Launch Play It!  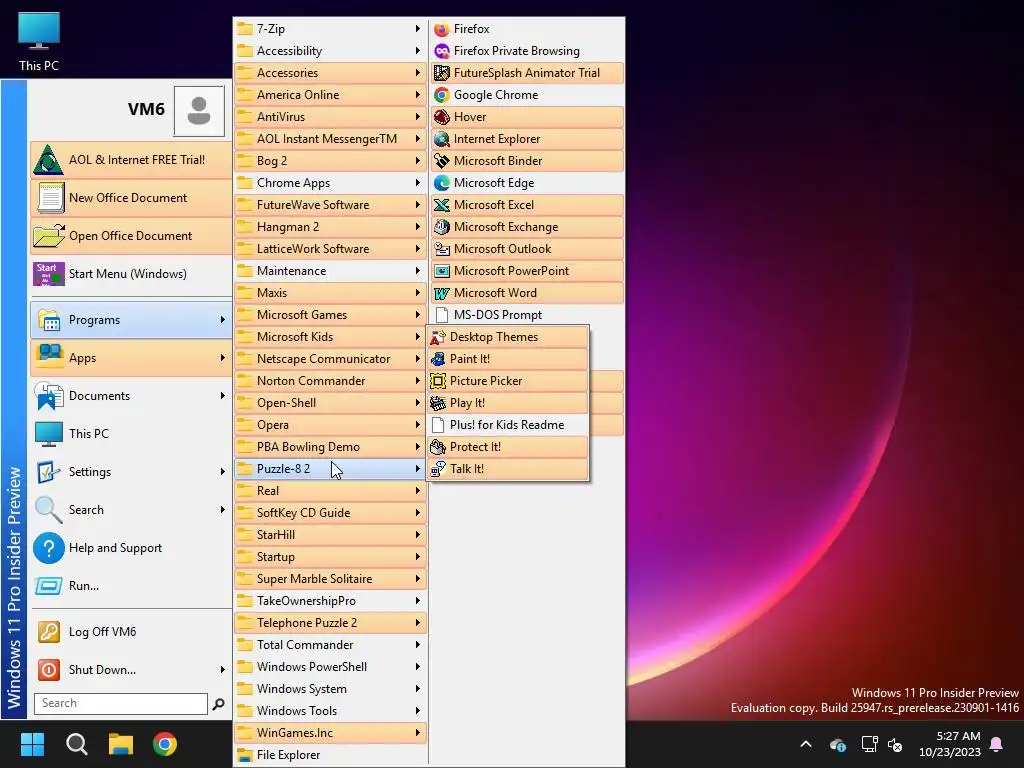(x=508, y=403)
